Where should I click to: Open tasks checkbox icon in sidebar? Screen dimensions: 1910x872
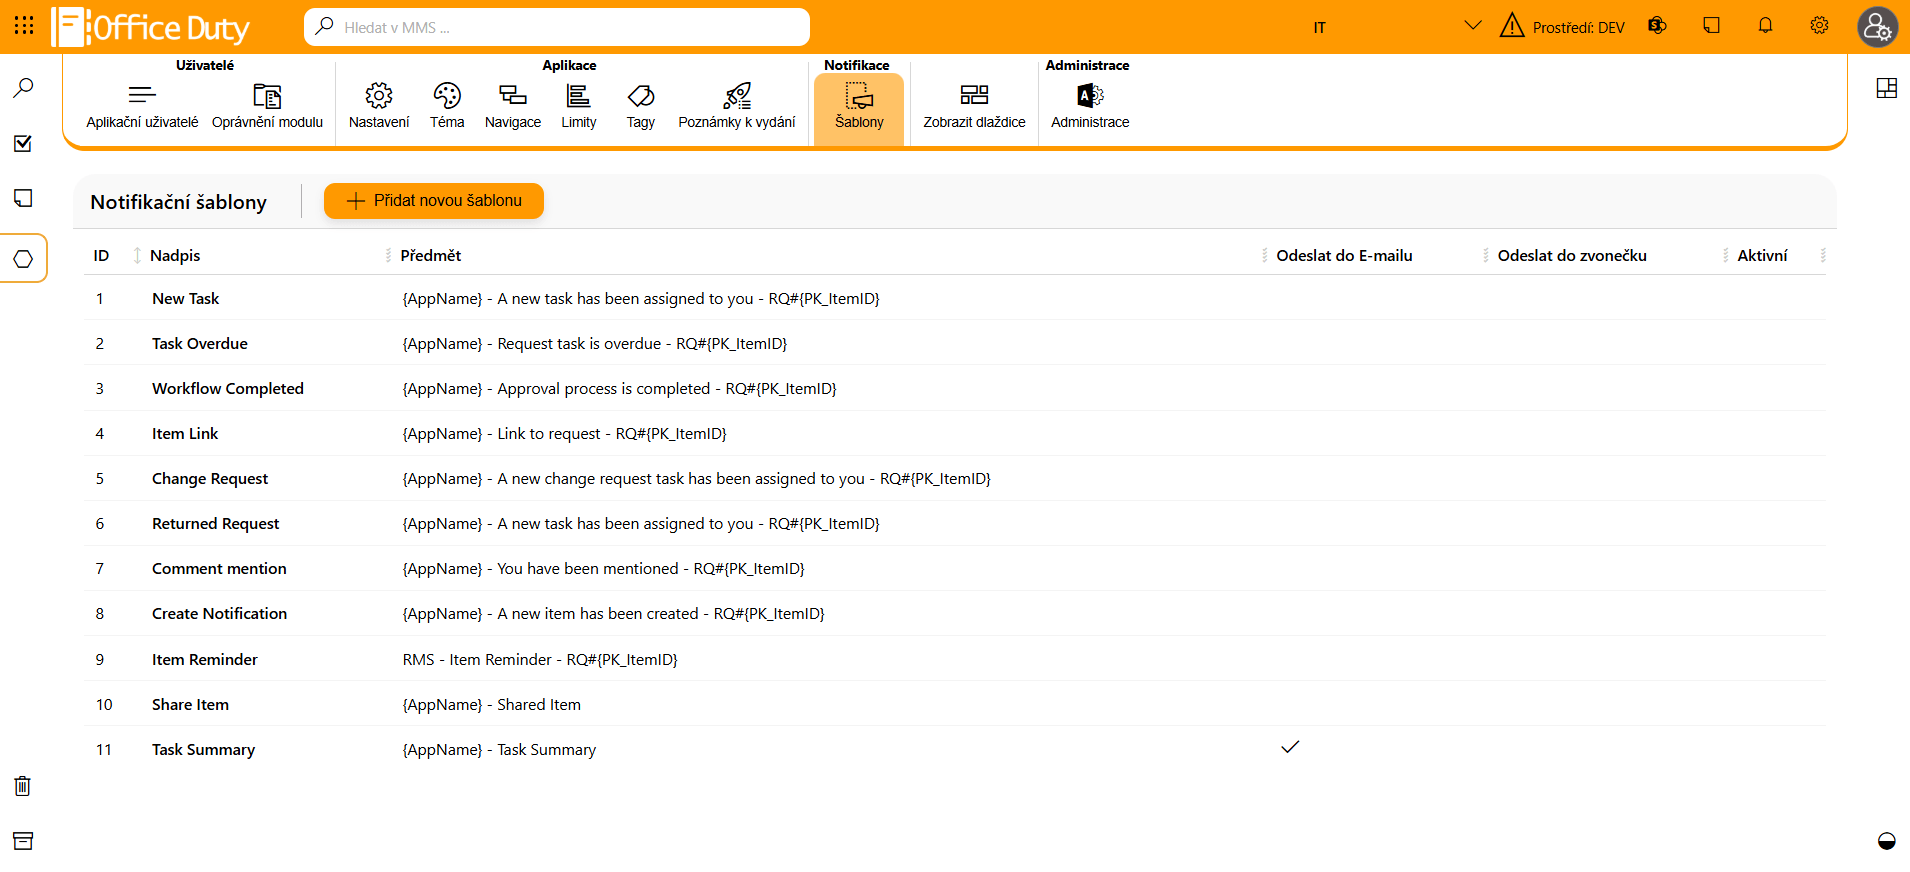coord(23,143)
